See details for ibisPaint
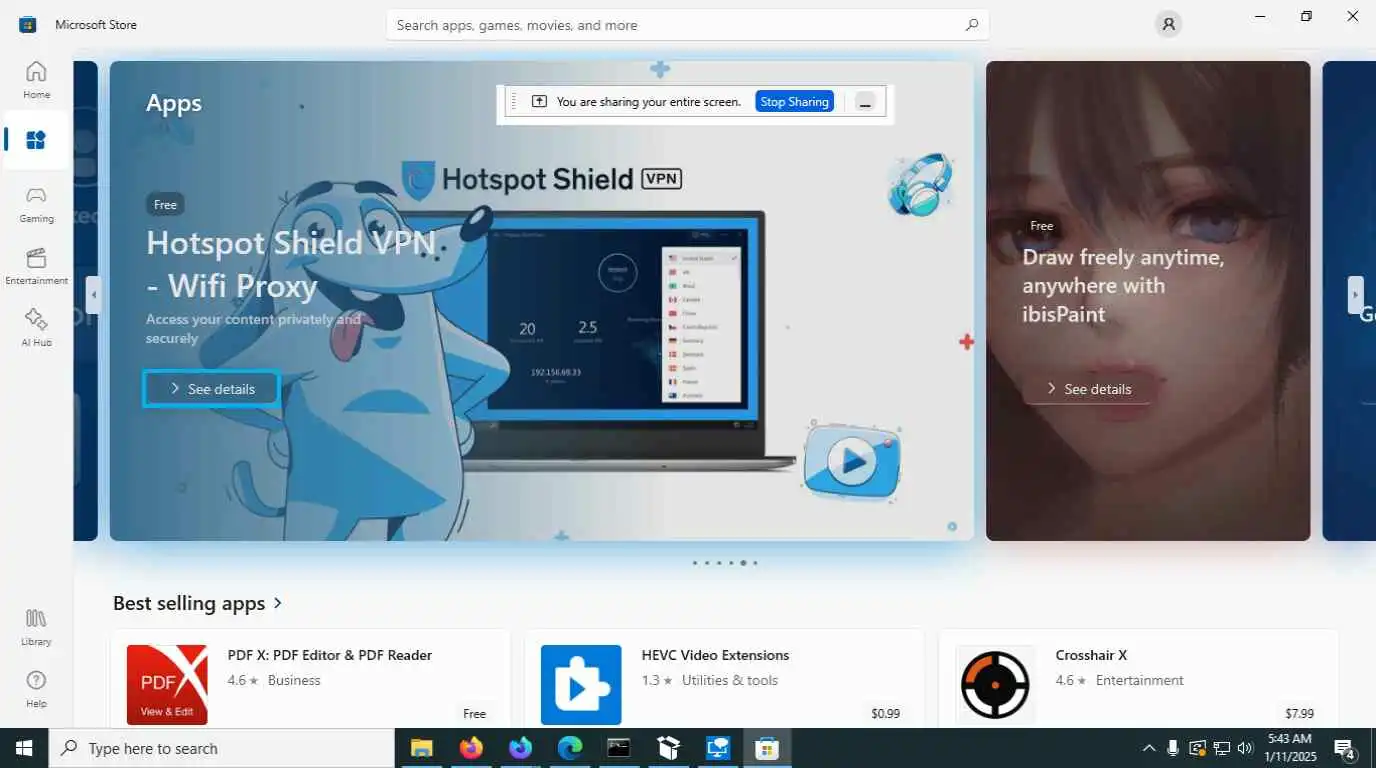The image size is (1376, 768). click(x=1087, y=389)
